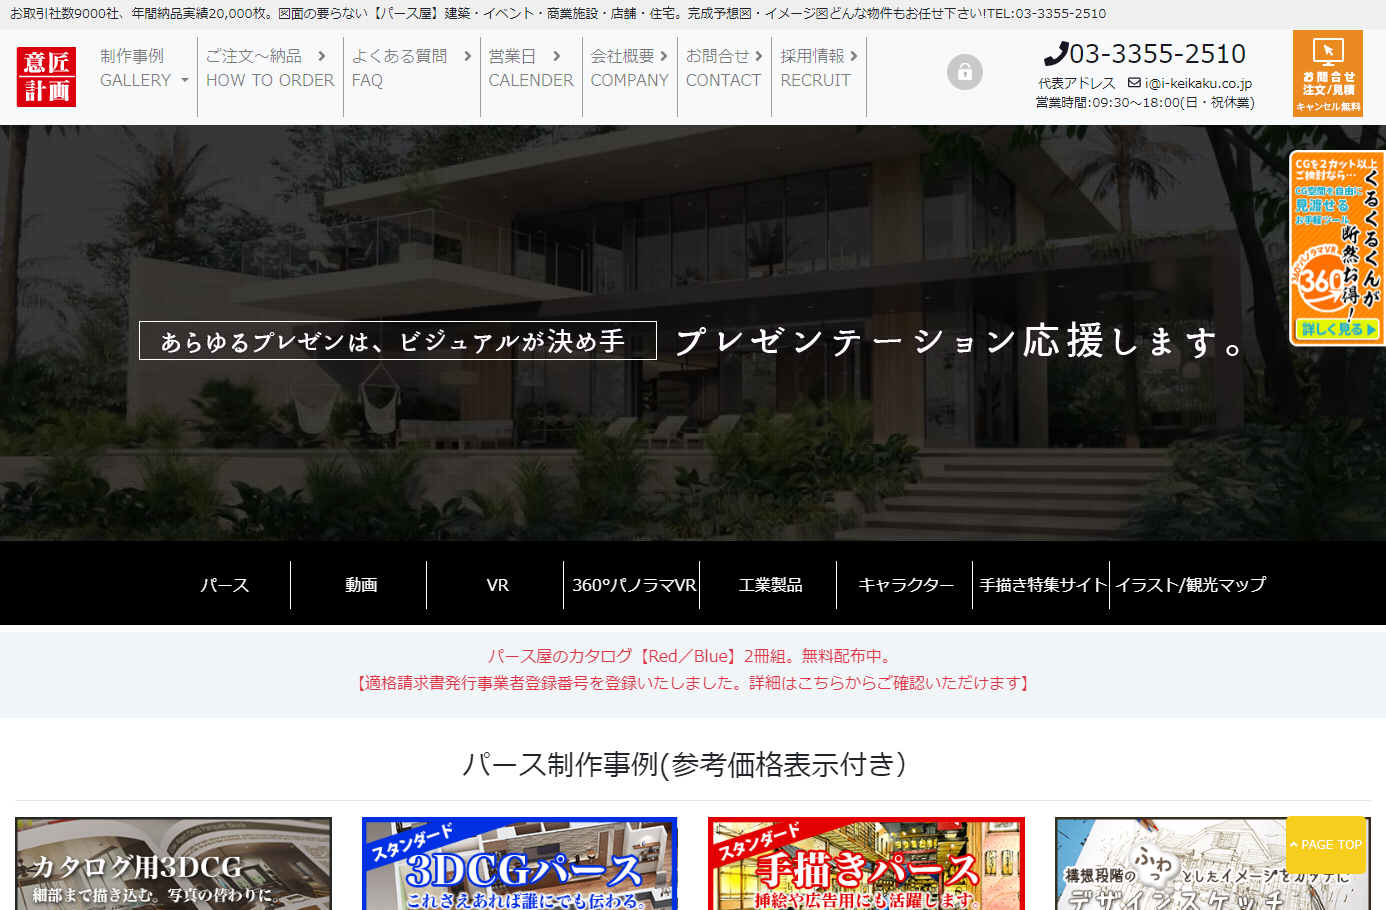Click 営業時間 09:30〜18:00 text
Image resolution: width=1386 pixels, height=910 pixels.
[x=1145, y=103]
